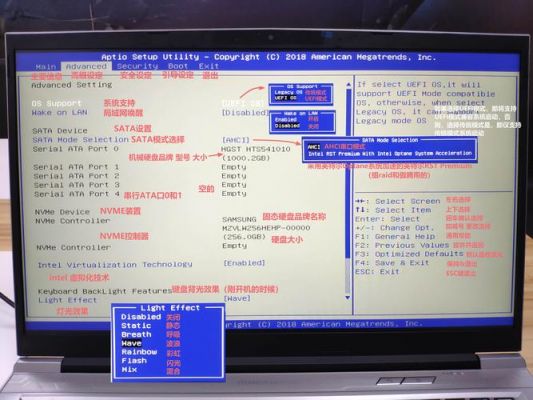533x400 pixels.
Task: Open the Light Effect [Wave] dropdown
Action: (x=237, y=299)
